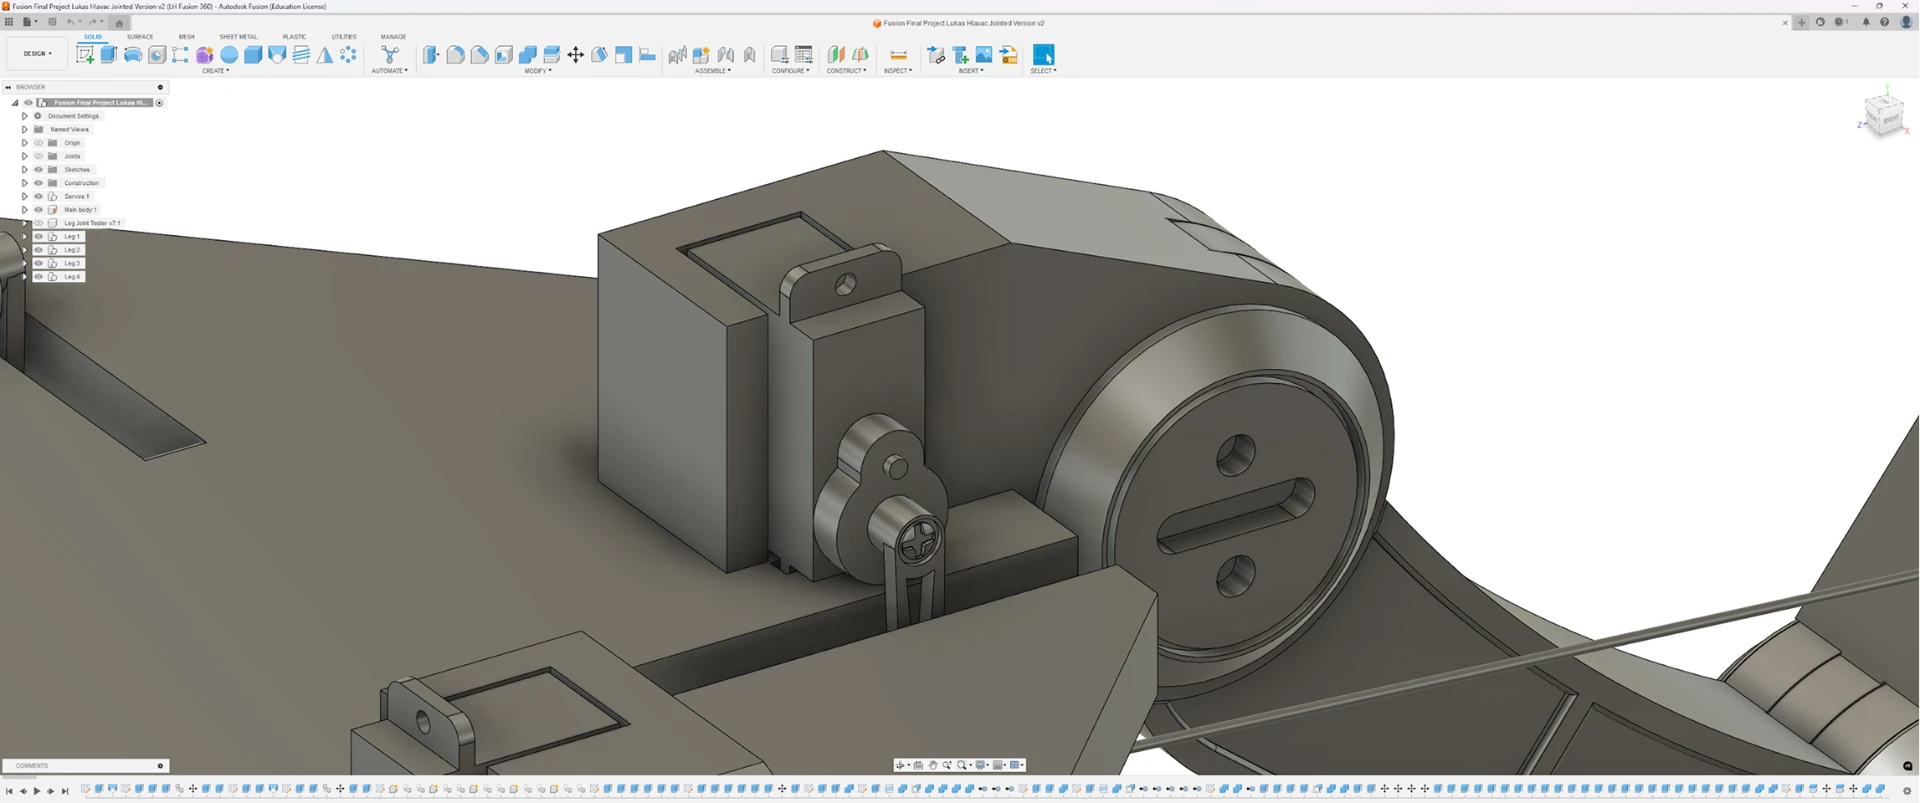Open the new design tab plus button
This screenshot has height=803, width=1920.
click(x=1802, y=22)
